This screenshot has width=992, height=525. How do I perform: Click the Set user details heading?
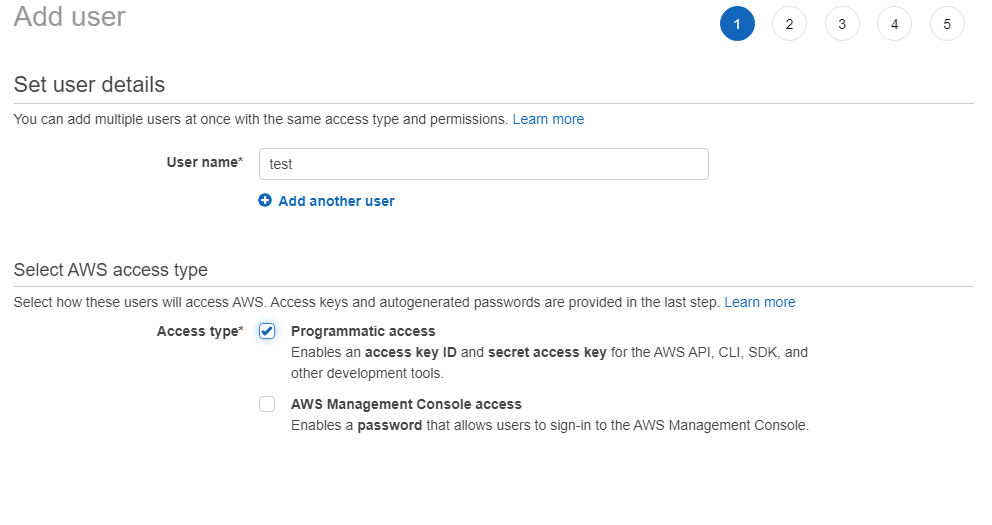[89, 85]
